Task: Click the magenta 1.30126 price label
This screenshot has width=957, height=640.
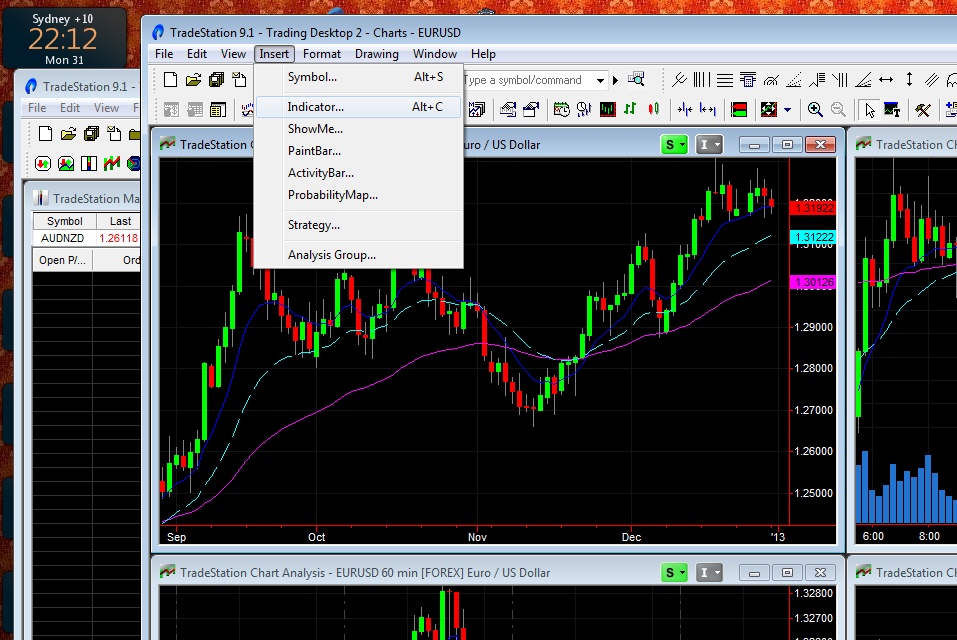Action: (813, 282)
